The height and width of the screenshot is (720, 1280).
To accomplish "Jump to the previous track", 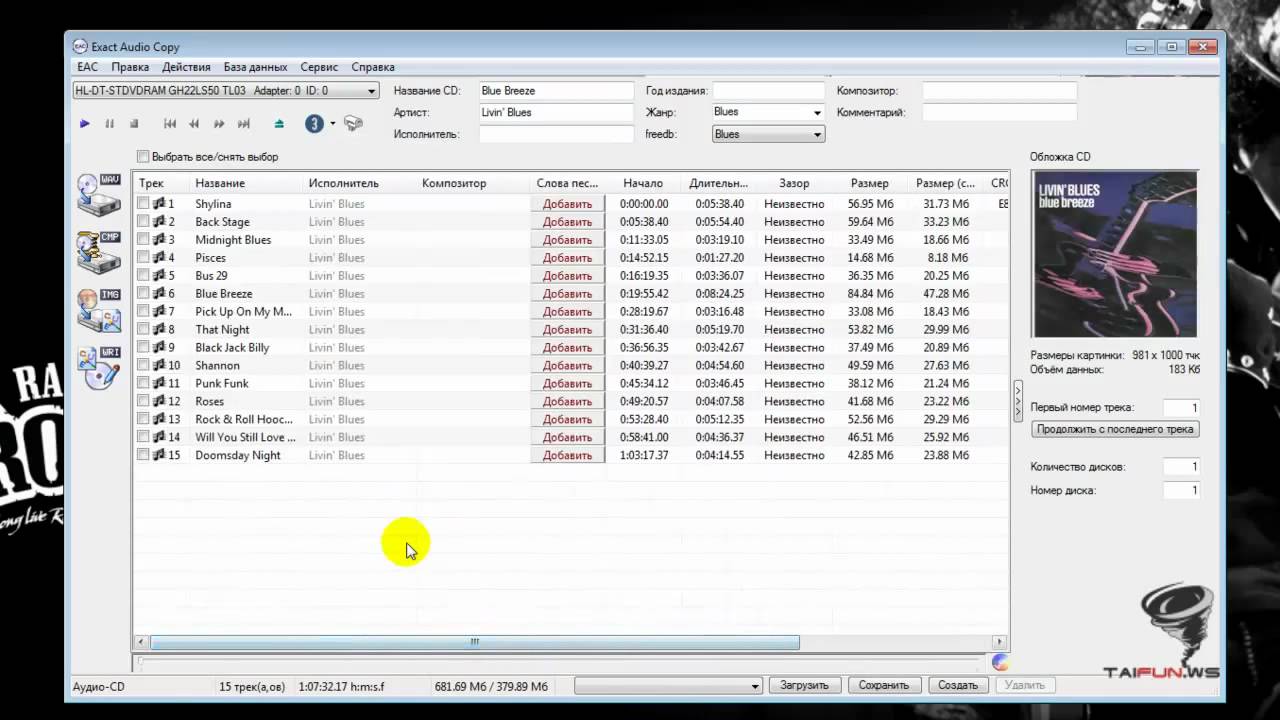I will click(x=170, y=124).
